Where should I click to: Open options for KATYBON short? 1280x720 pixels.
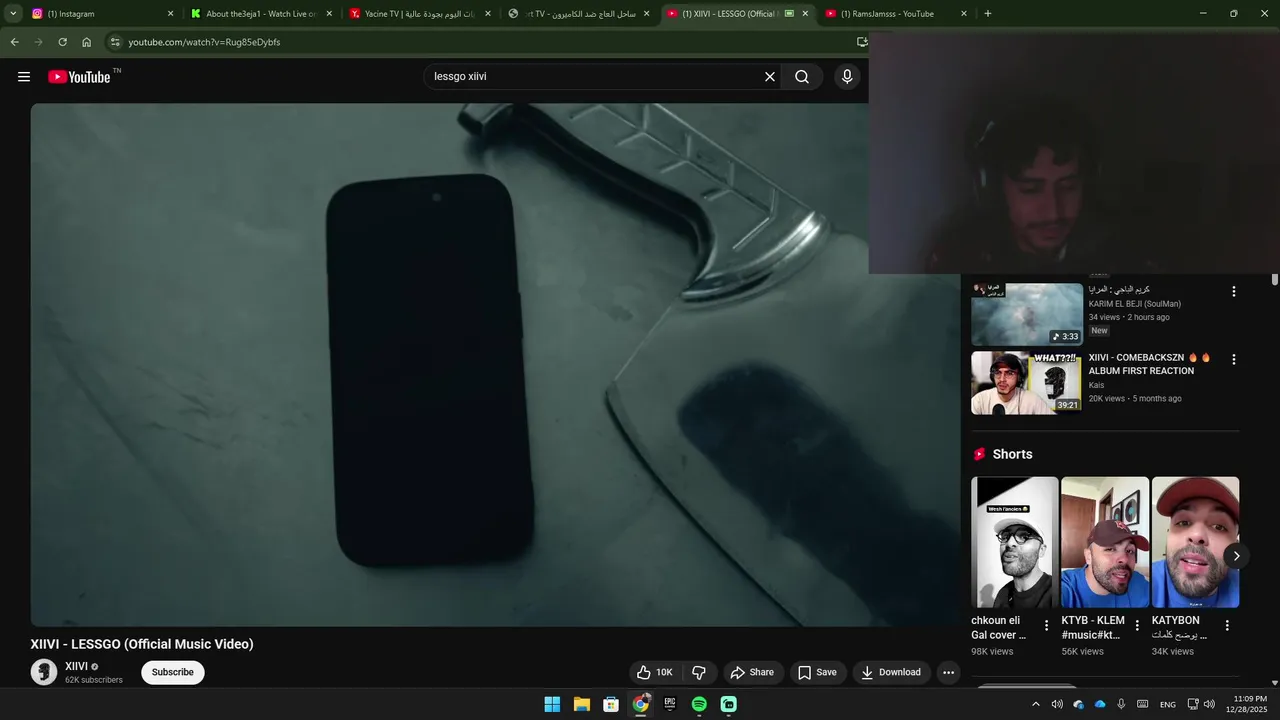point(1227,626)
